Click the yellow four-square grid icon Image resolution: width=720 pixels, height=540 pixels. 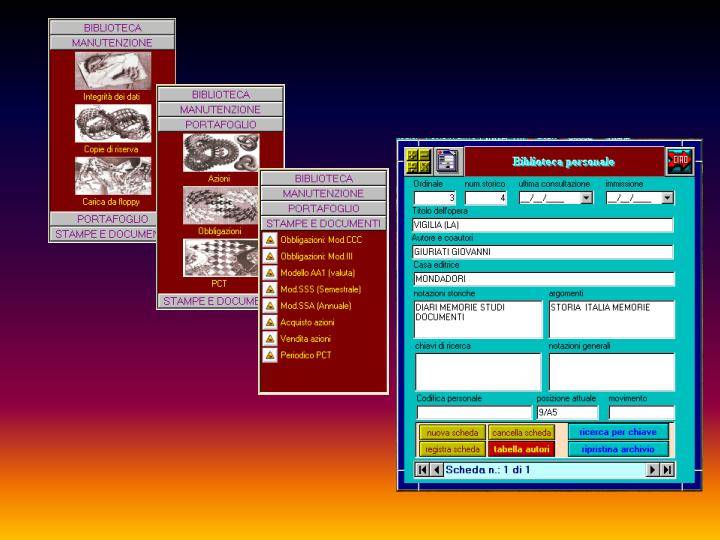[x=418, y=161]
